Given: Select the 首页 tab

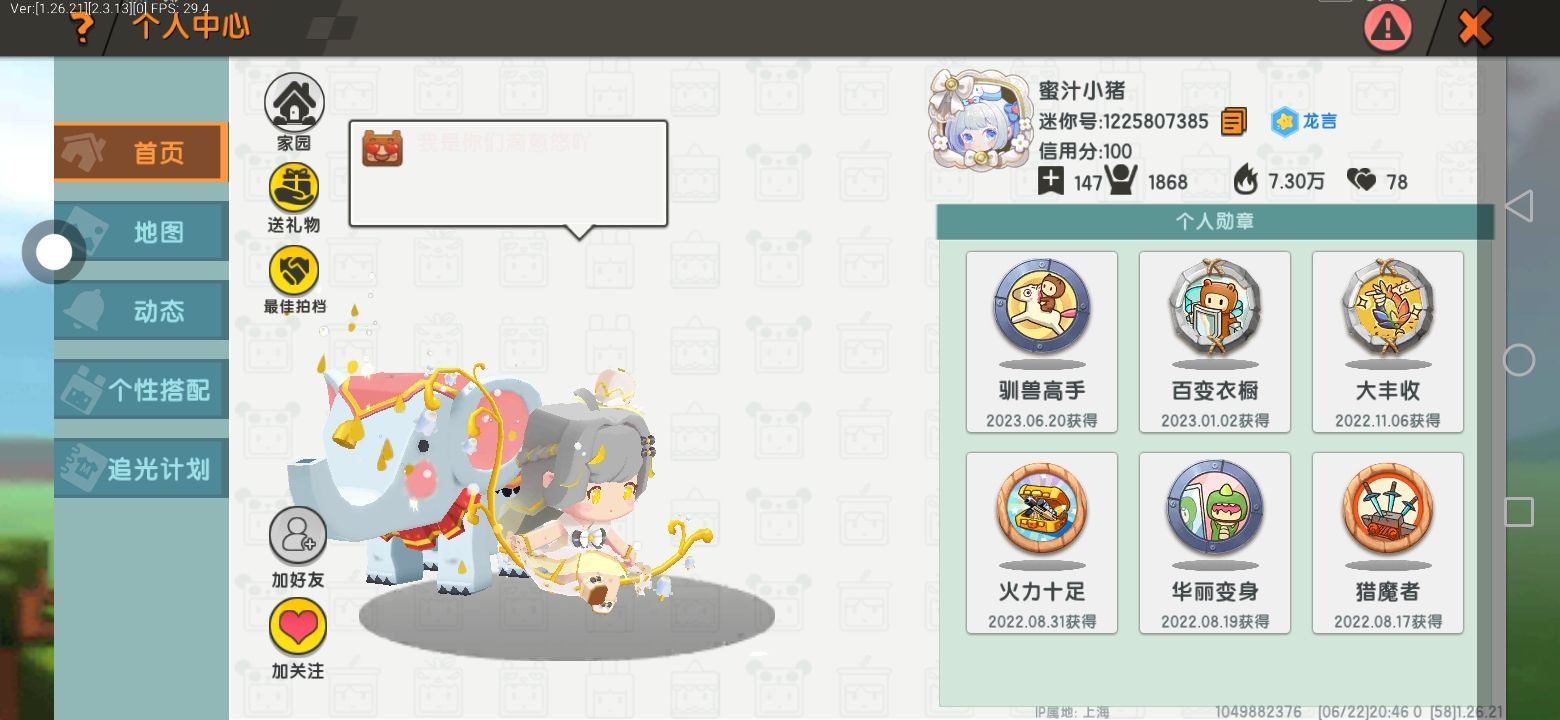Looking at the screenshot, I should [141, 153].
